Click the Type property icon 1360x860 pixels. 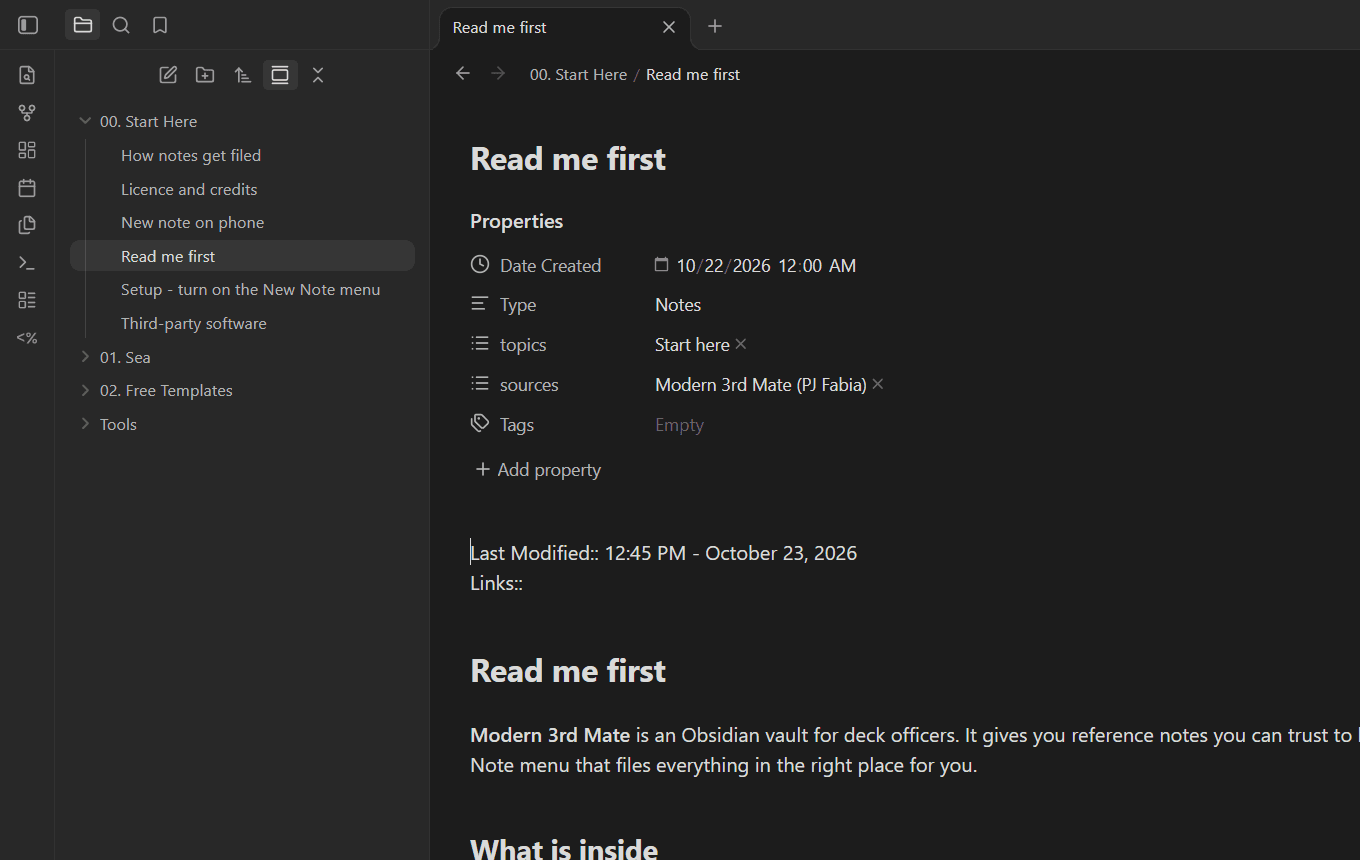pos(480,304)
